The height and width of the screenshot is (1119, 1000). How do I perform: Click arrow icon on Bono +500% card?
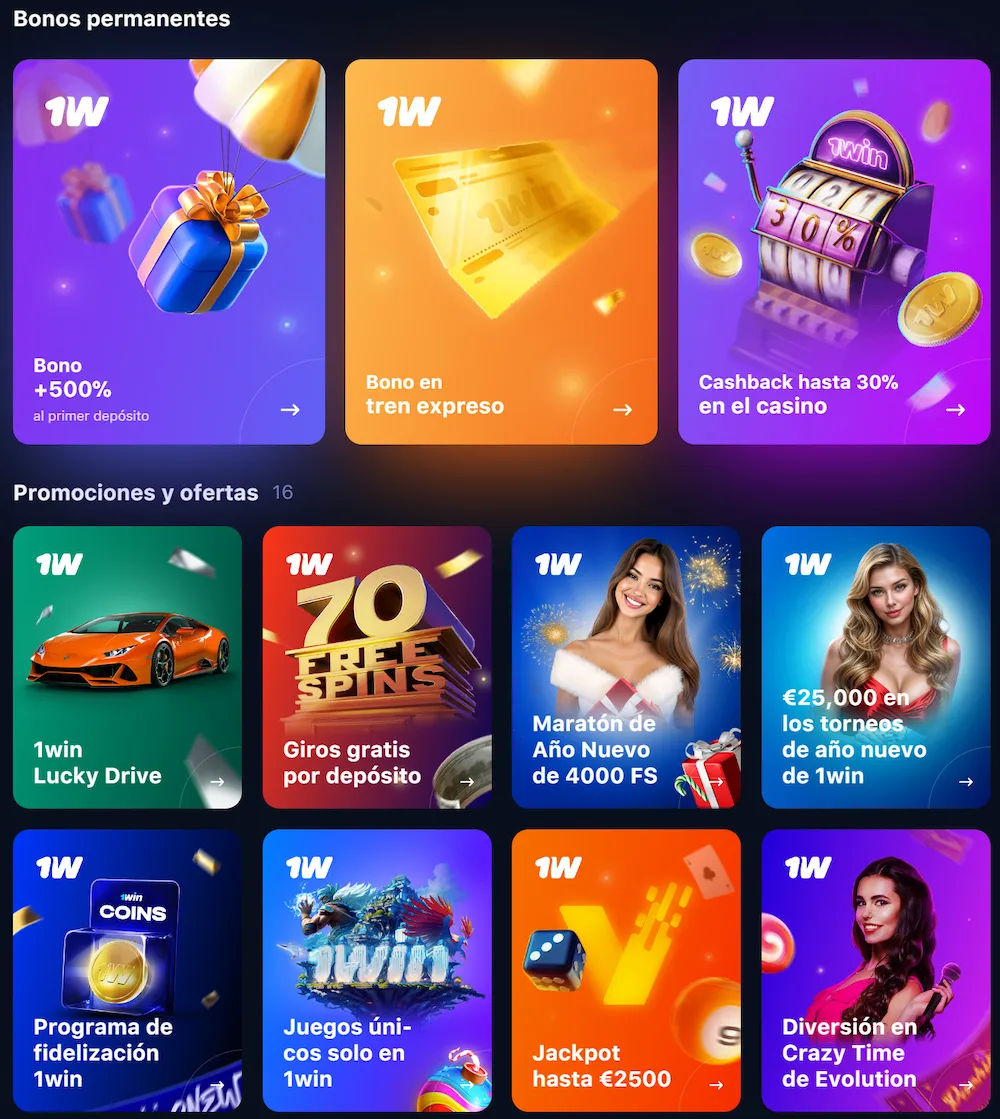point(290,410)
